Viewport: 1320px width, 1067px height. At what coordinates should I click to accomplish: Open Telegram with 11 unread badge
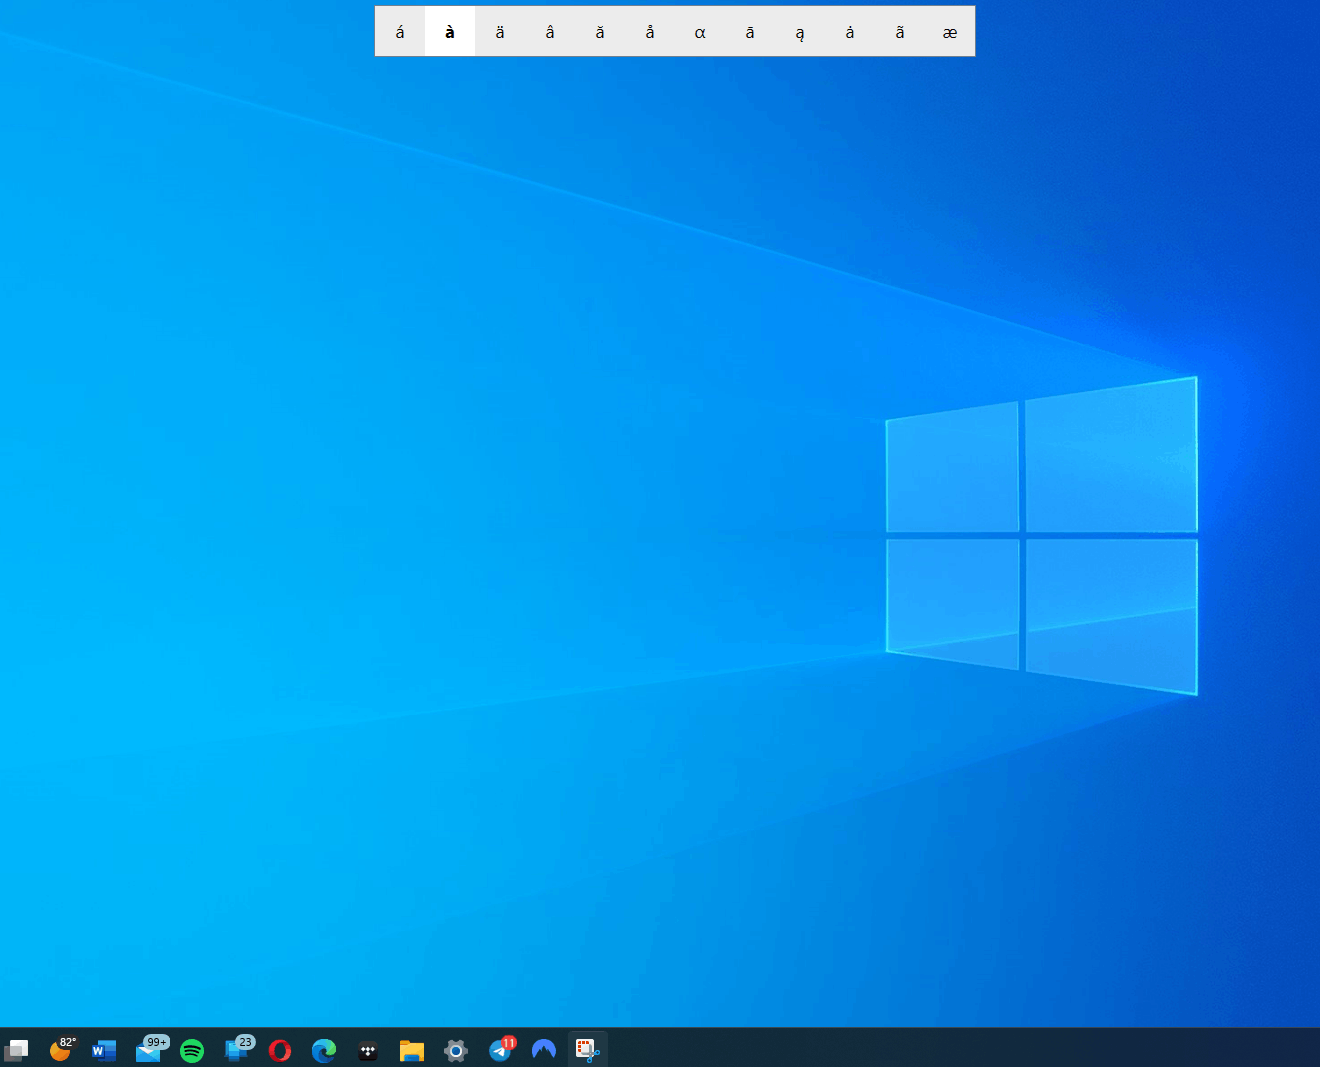pos(501,1049)
